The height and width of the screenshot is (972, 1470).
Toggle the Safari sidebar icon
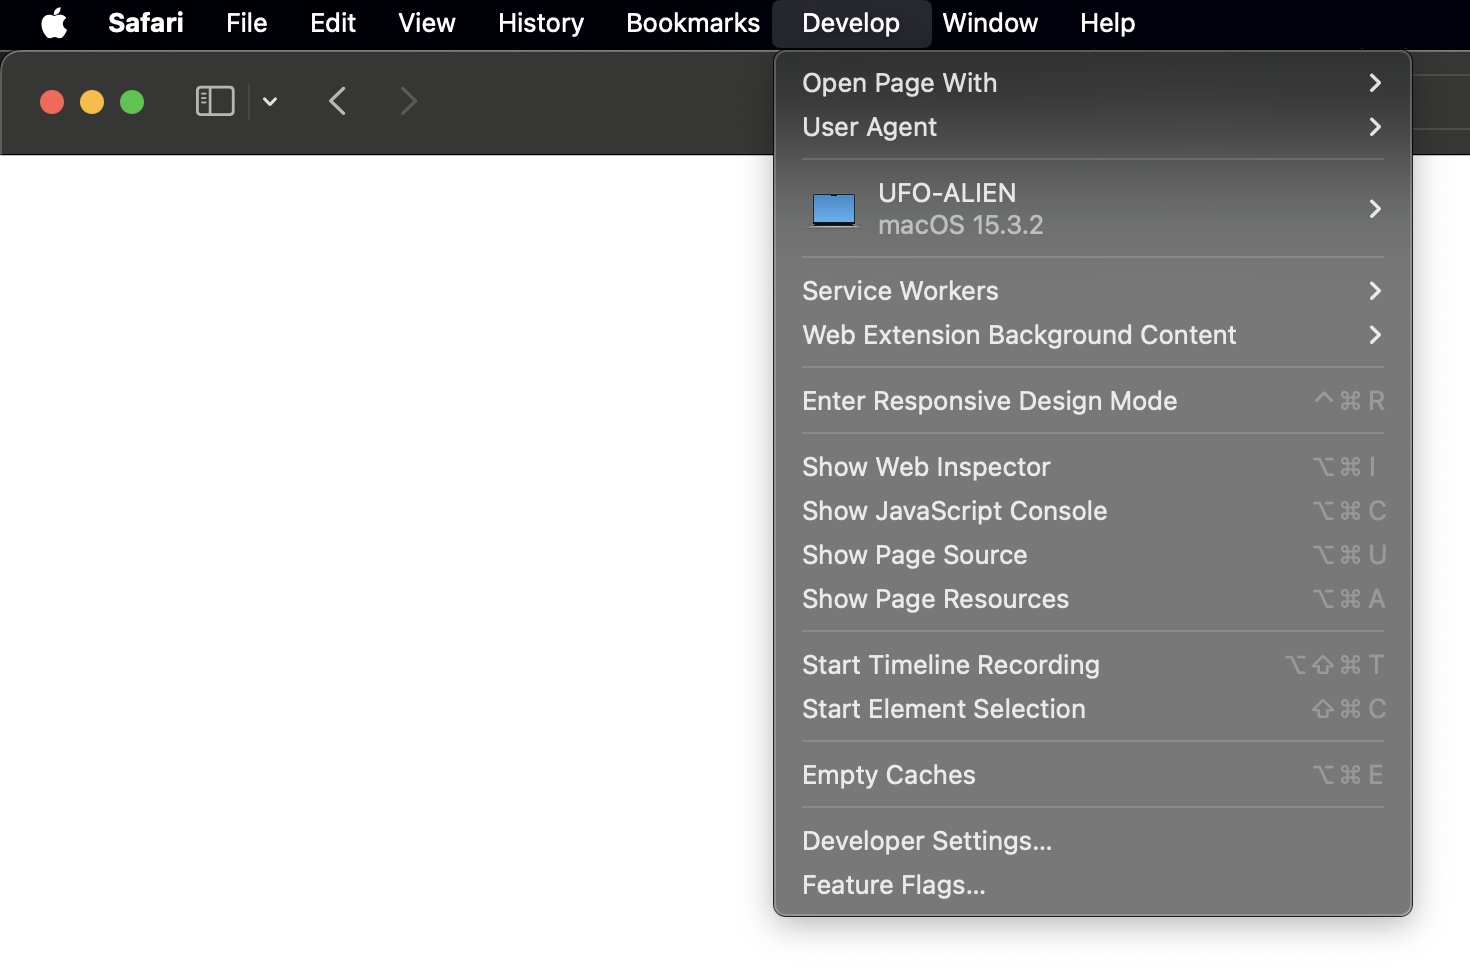(x=215, y=101)
